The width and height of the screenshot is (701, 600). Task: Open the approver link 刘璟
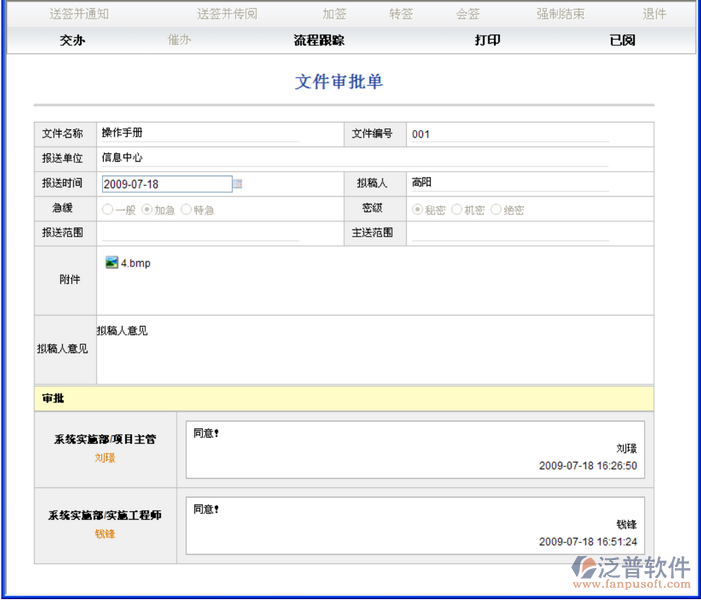click(x=105, y=458)
